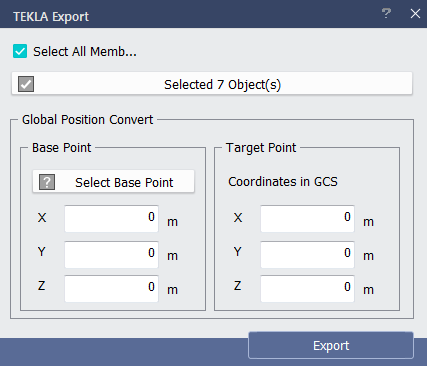Click the Base Point group label

[61, 147]
